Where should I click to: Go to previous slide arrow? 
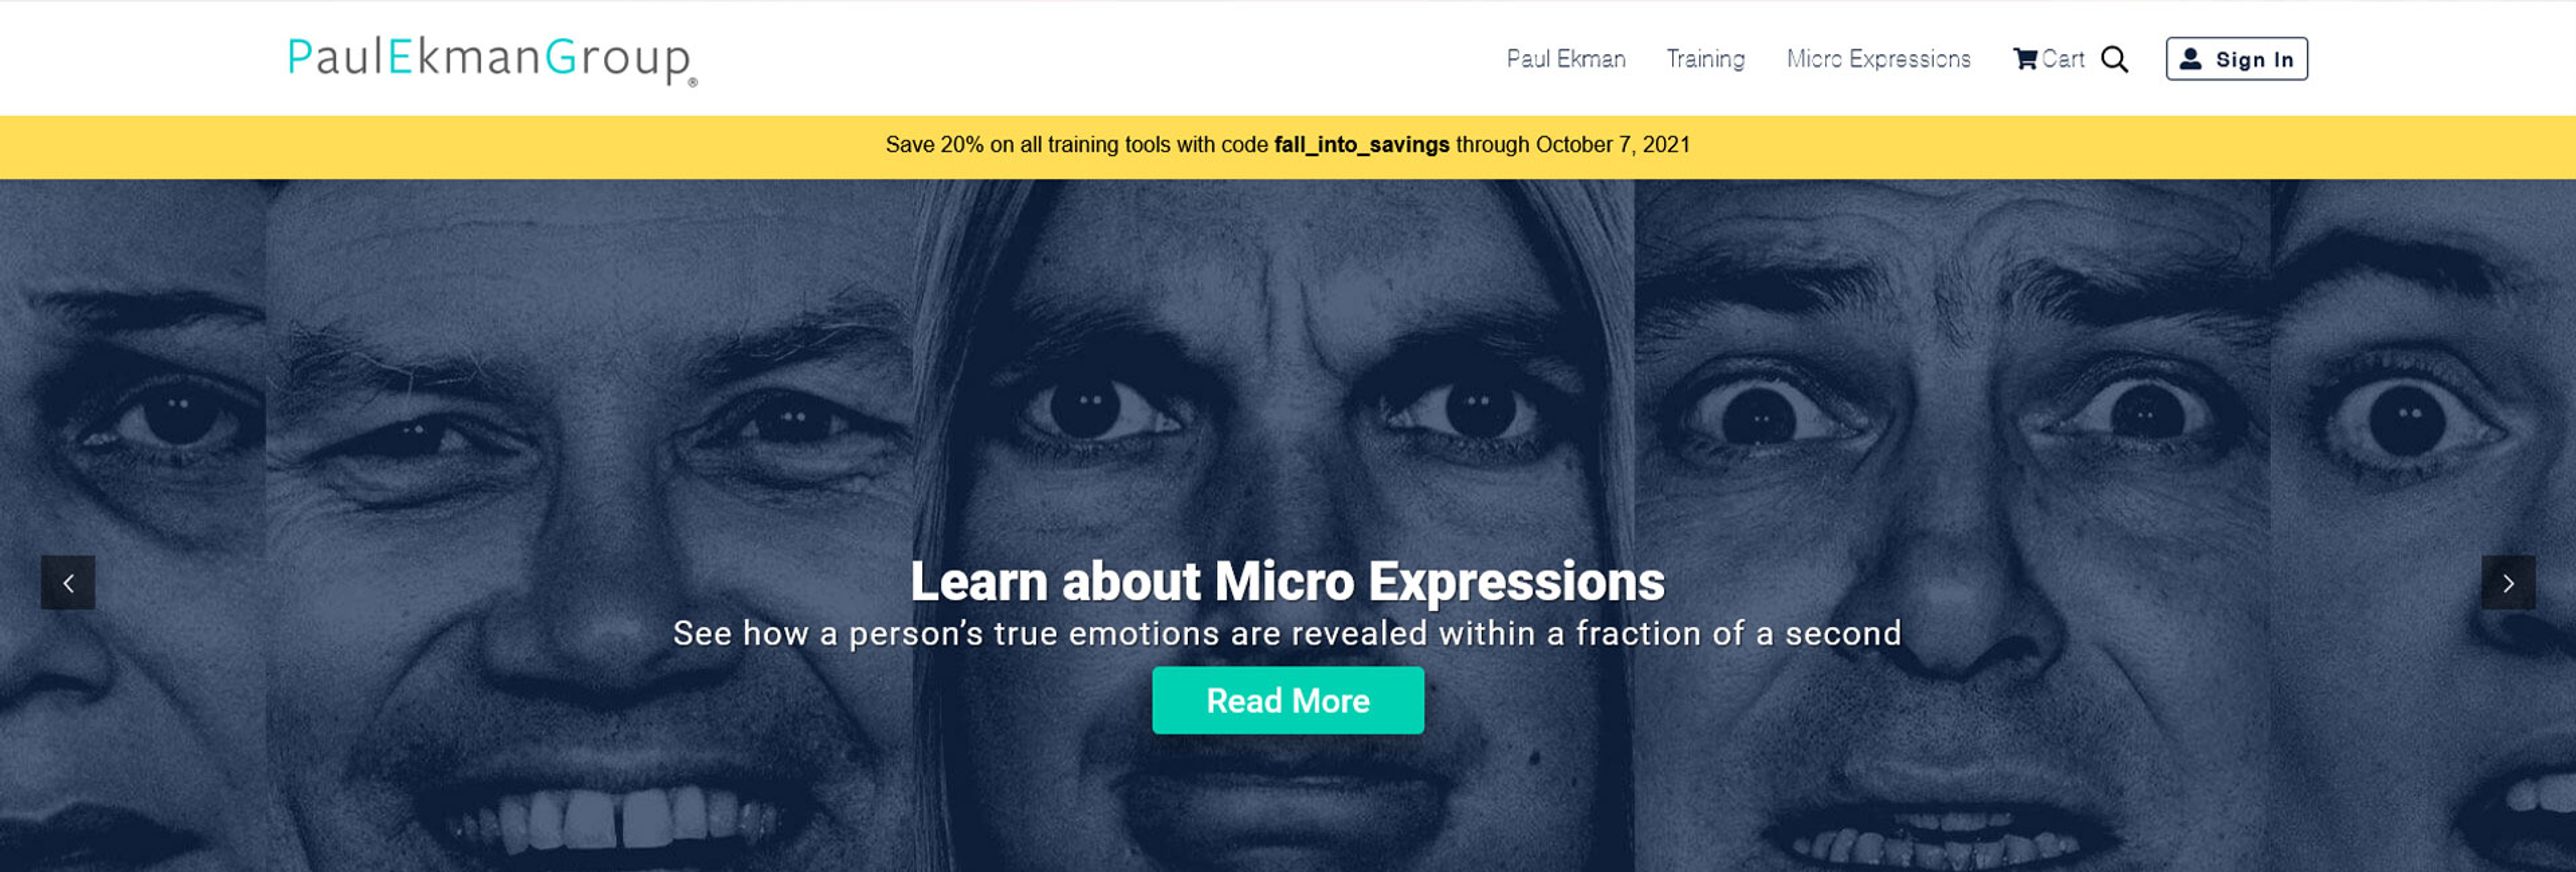pos(68,583)
